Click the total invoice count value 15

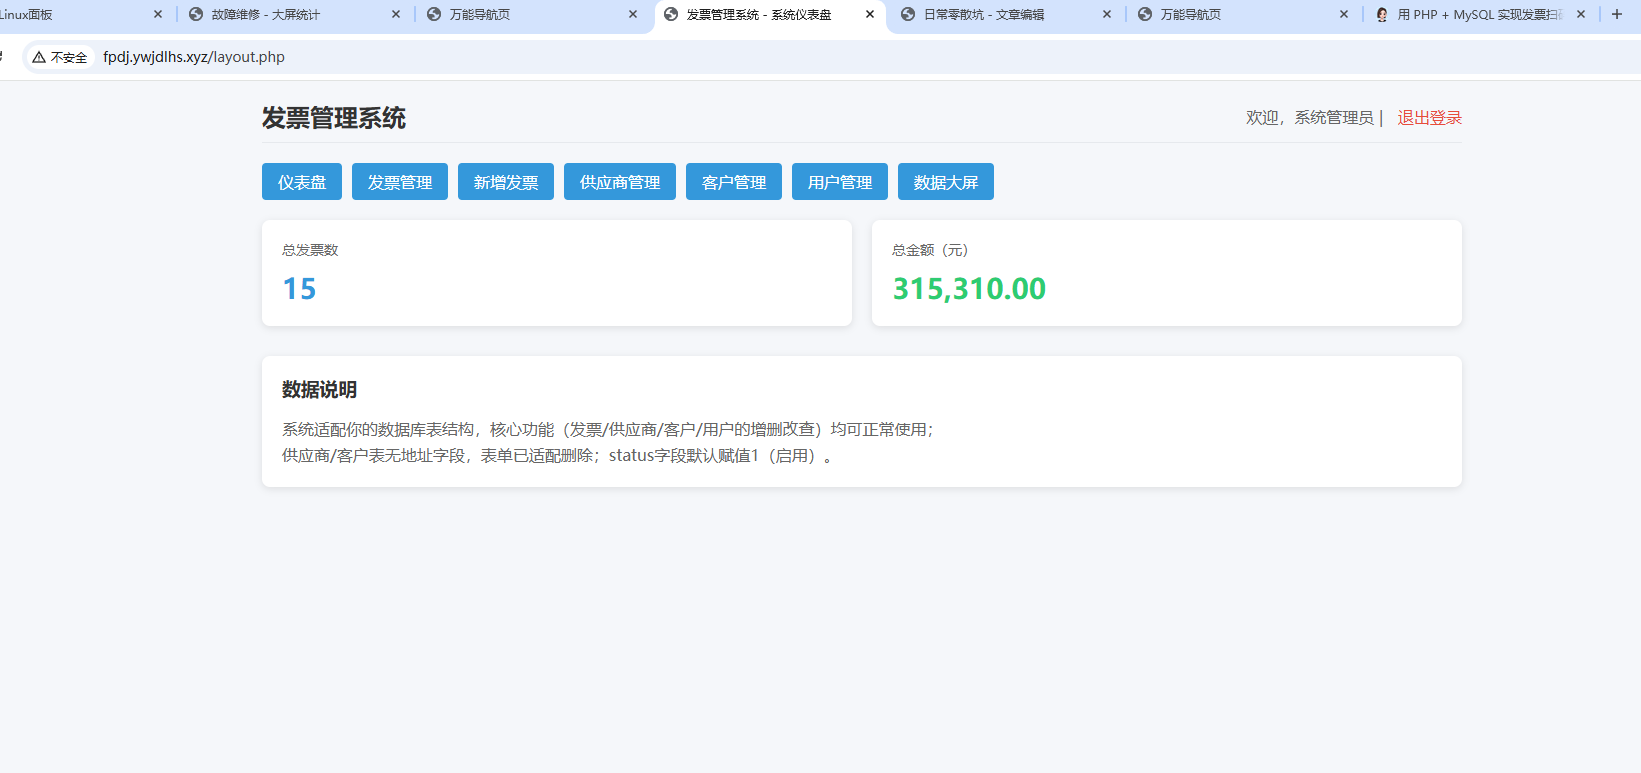(x=299, y=289)
